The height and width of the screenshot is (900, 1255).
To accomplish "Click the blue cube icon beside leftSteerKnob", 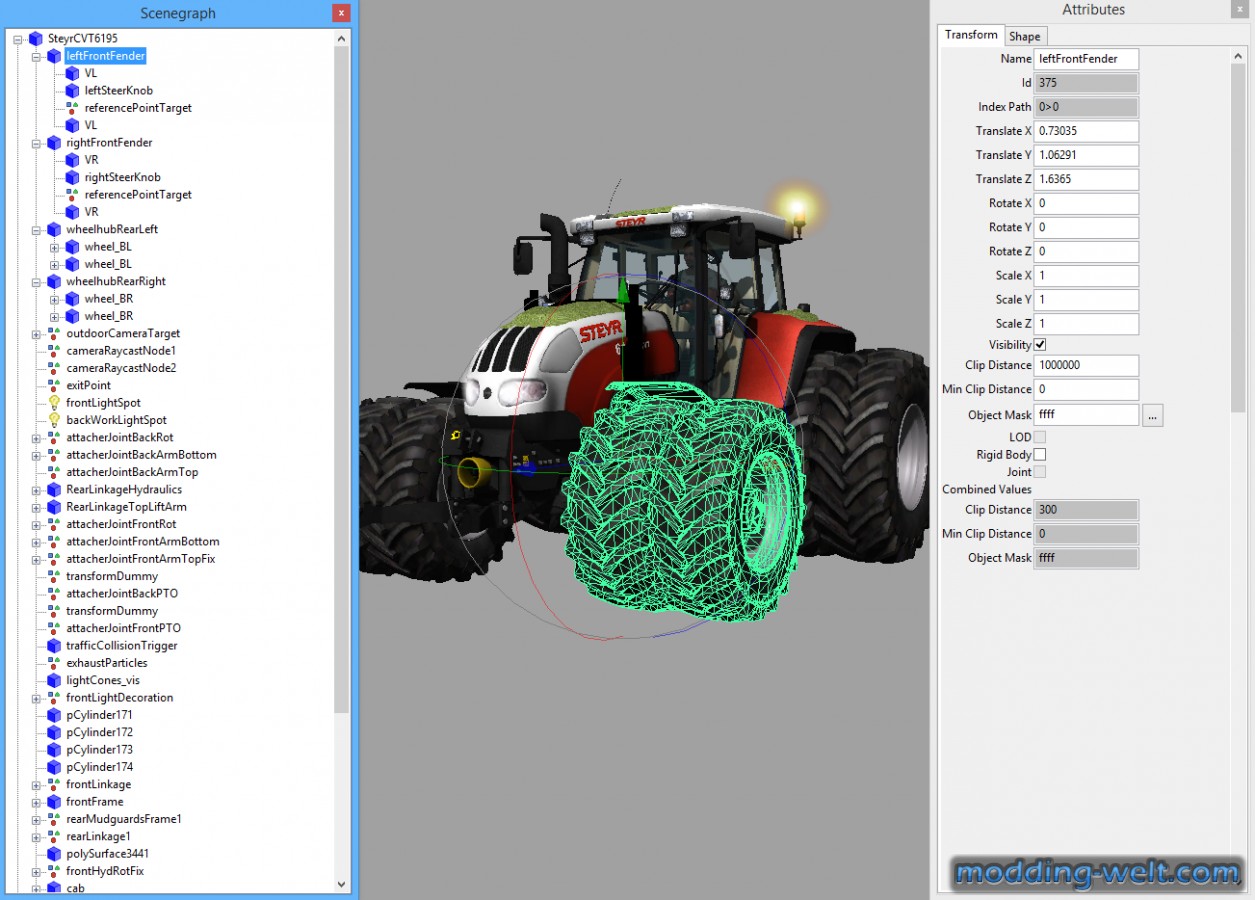I will [x=72, y=91].
